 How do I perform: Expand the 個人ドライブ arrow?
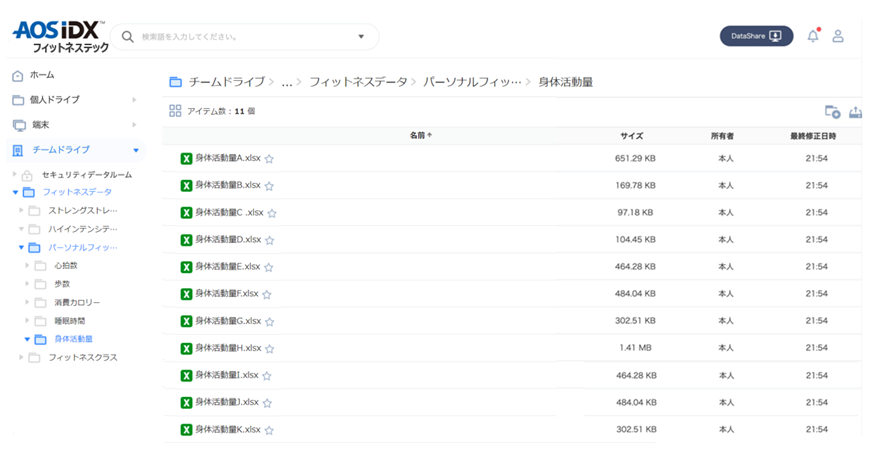pos(134,100)
